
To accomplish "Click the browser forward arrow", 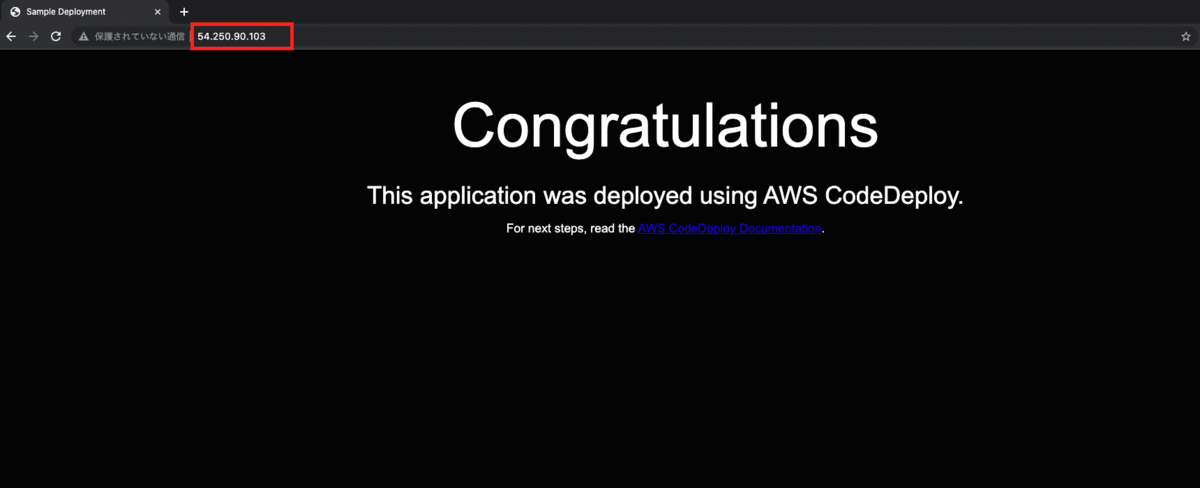I will [x=34, y=37].
